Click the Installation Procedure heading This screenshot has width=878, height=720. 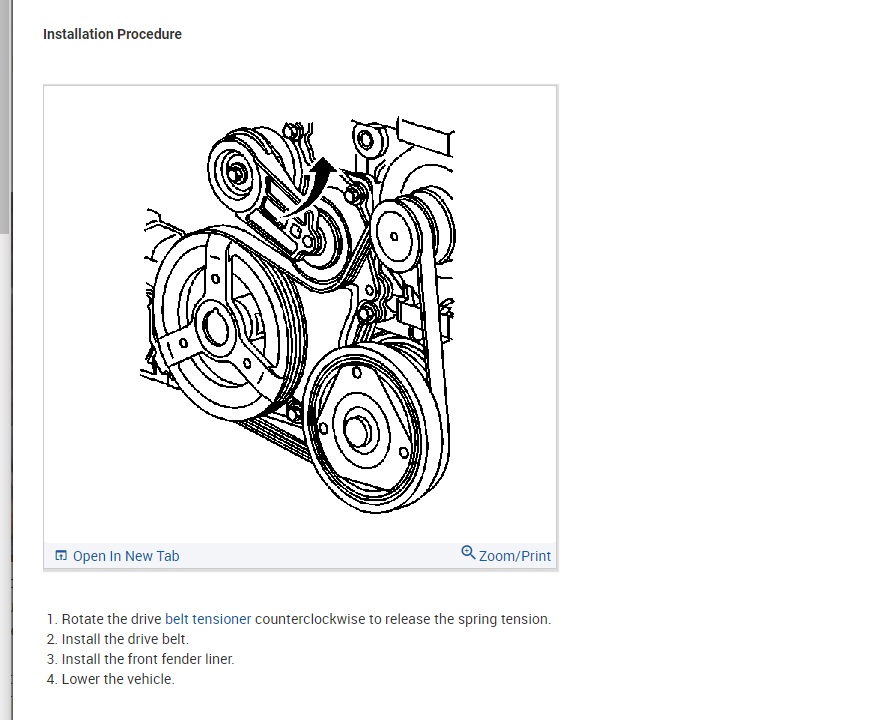point(113,34)
